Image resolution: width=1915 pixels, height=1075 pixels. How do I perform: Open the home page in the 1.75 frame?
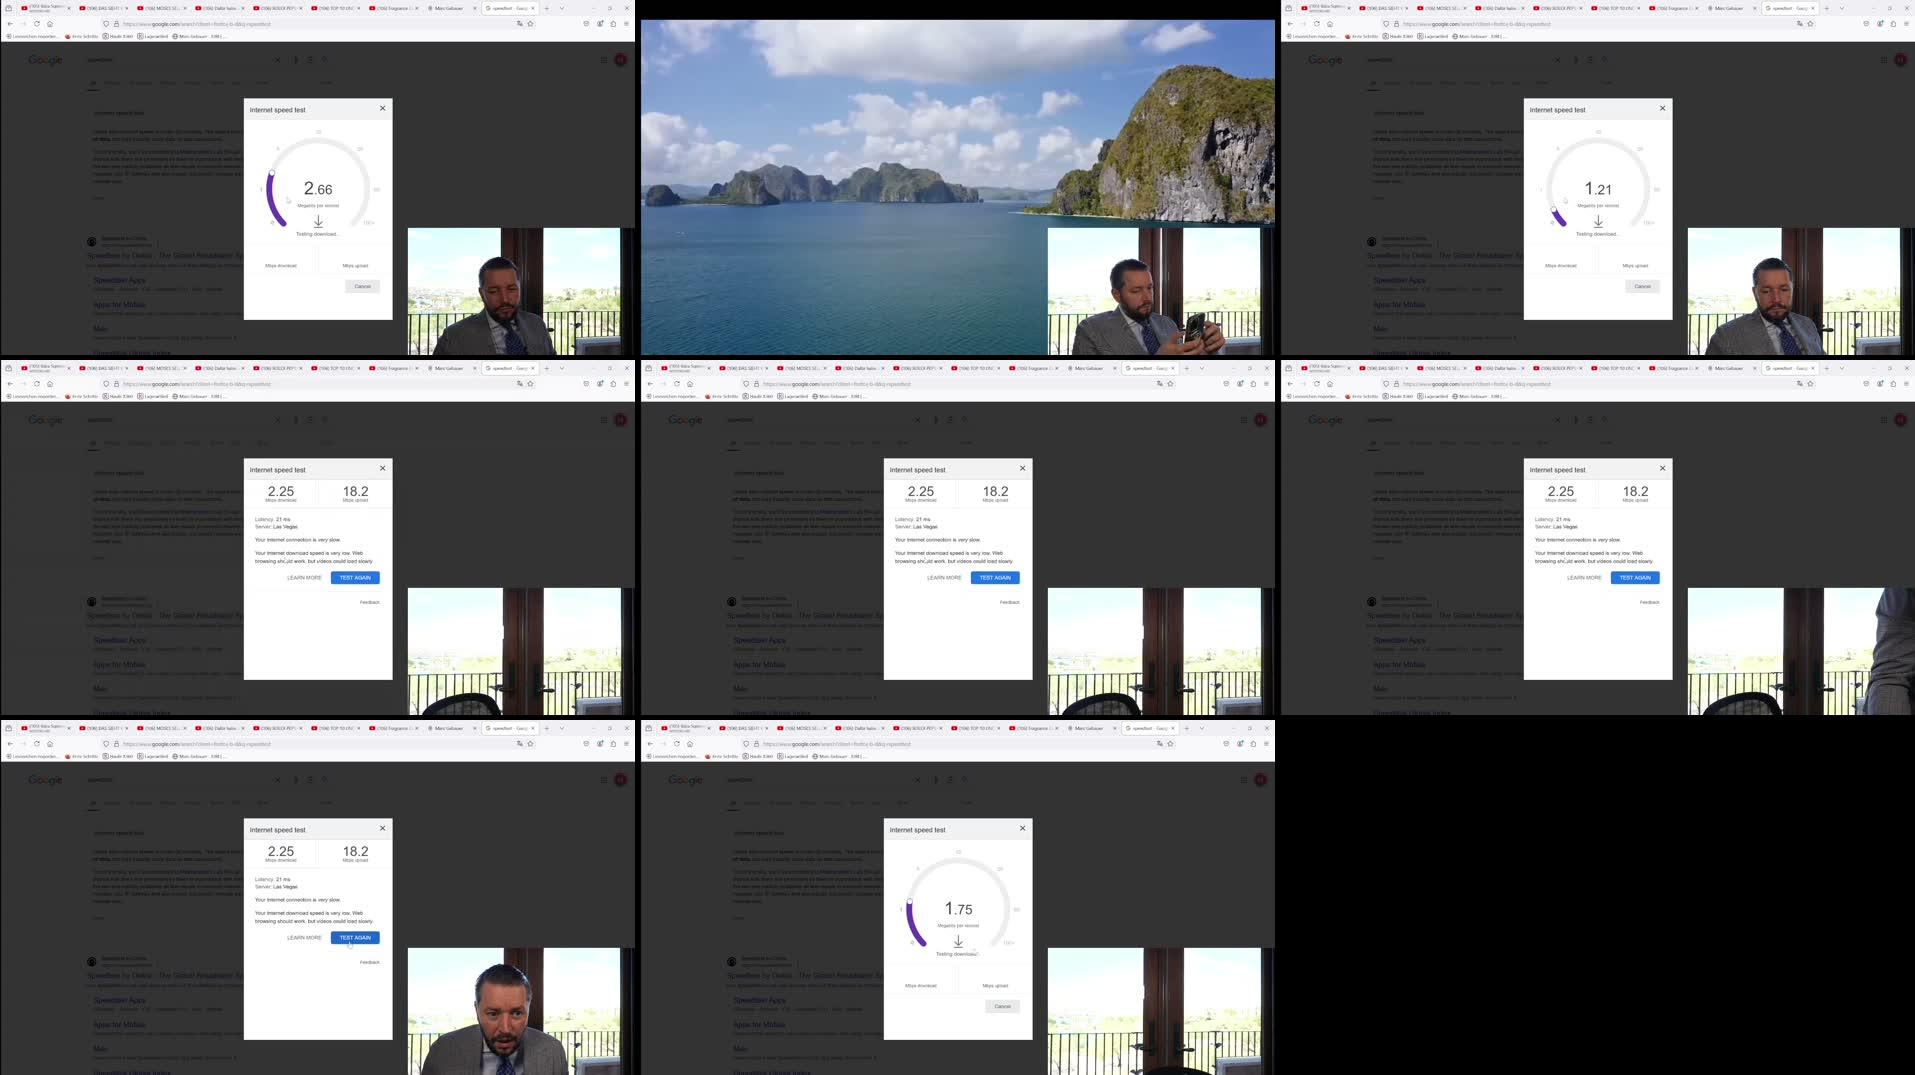point(689,743)
